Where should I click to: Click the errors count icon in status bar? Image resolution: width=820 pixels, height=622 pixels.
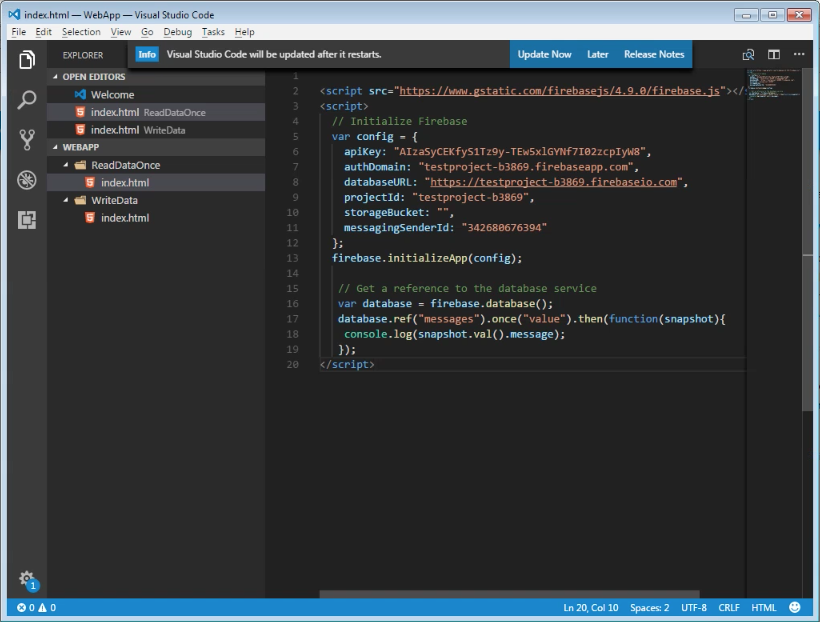point(21,607)
